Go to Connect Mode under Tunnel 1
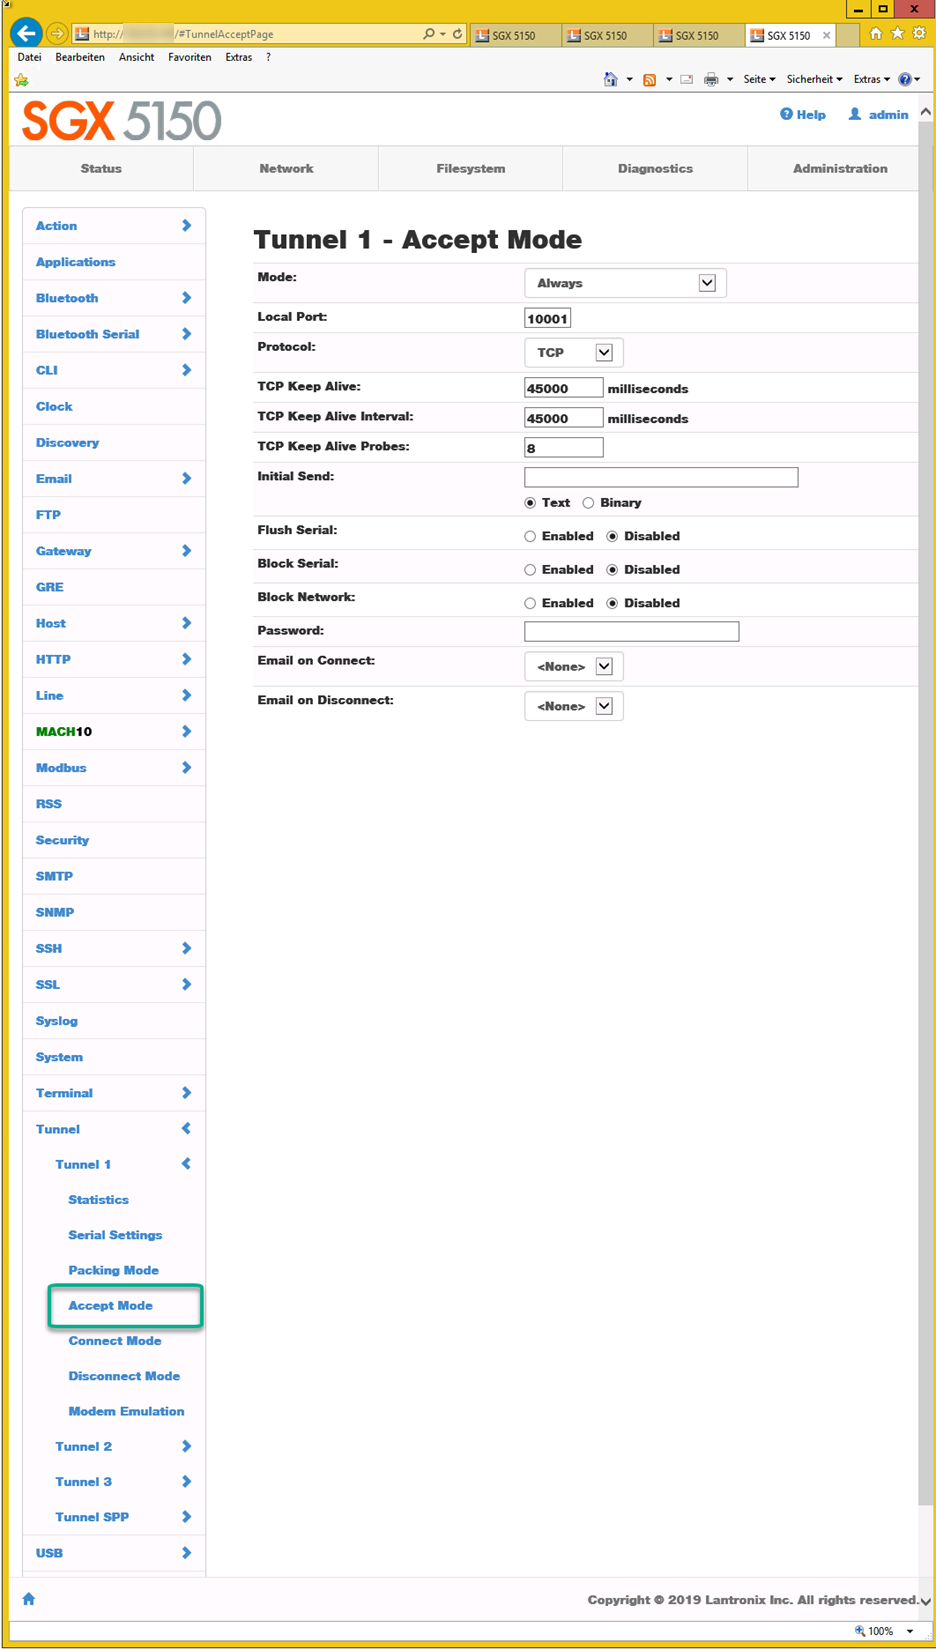 [115, 1341]
